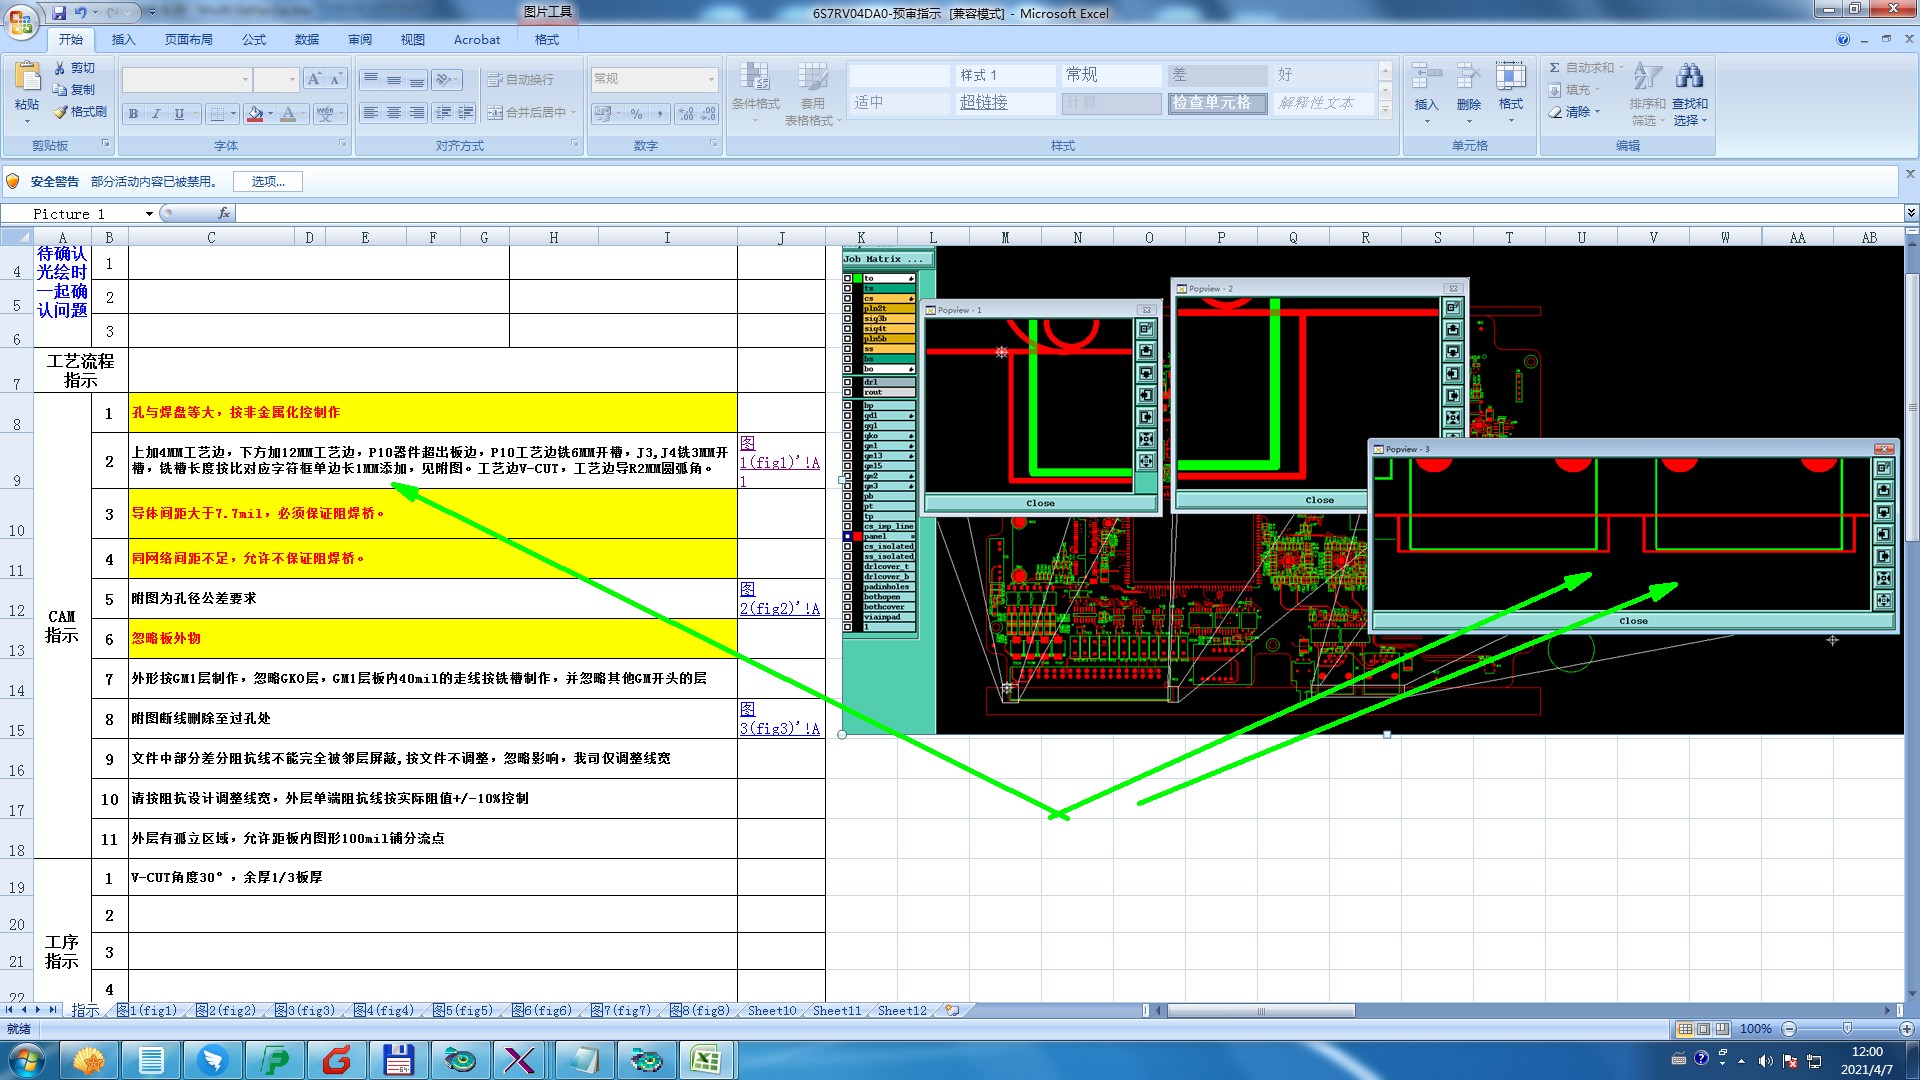Open fill color dropdown arrow

click(x=270, y=114)
